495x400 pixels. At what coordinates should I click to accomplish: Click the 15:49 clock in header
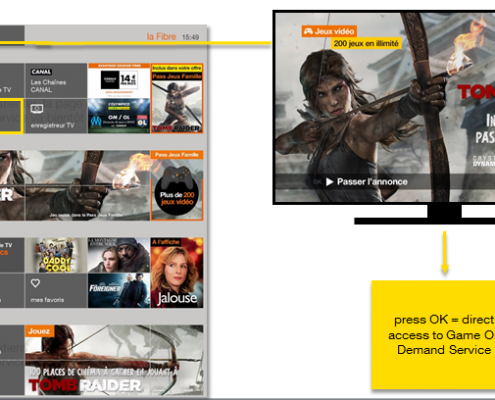[x=190, y=37]
